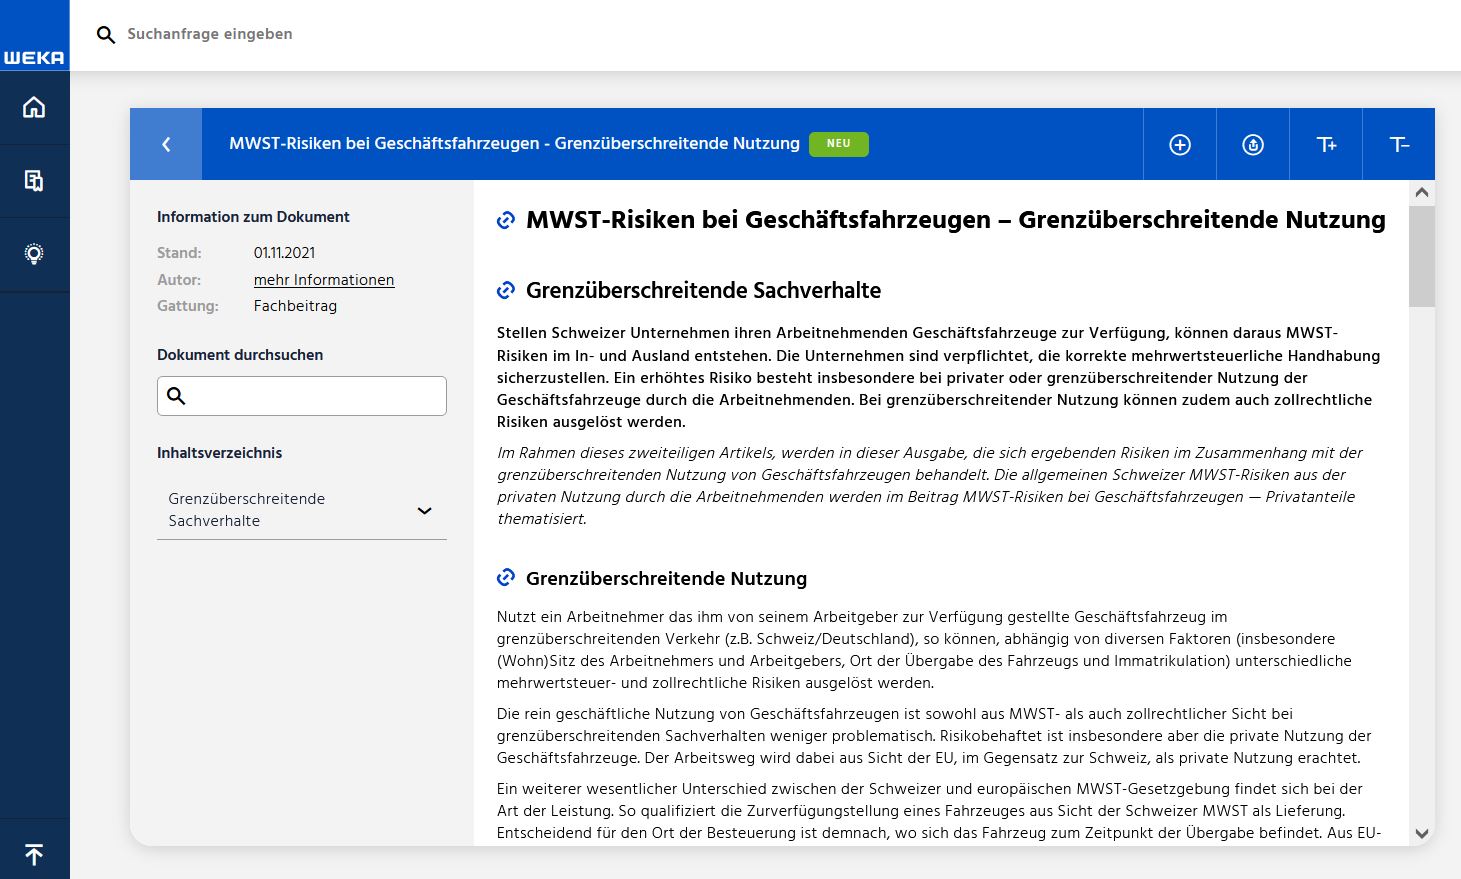Open the 'mehr Informationen' author link
Viewport: 1461px width, 879px height.
tap(324, 280)
